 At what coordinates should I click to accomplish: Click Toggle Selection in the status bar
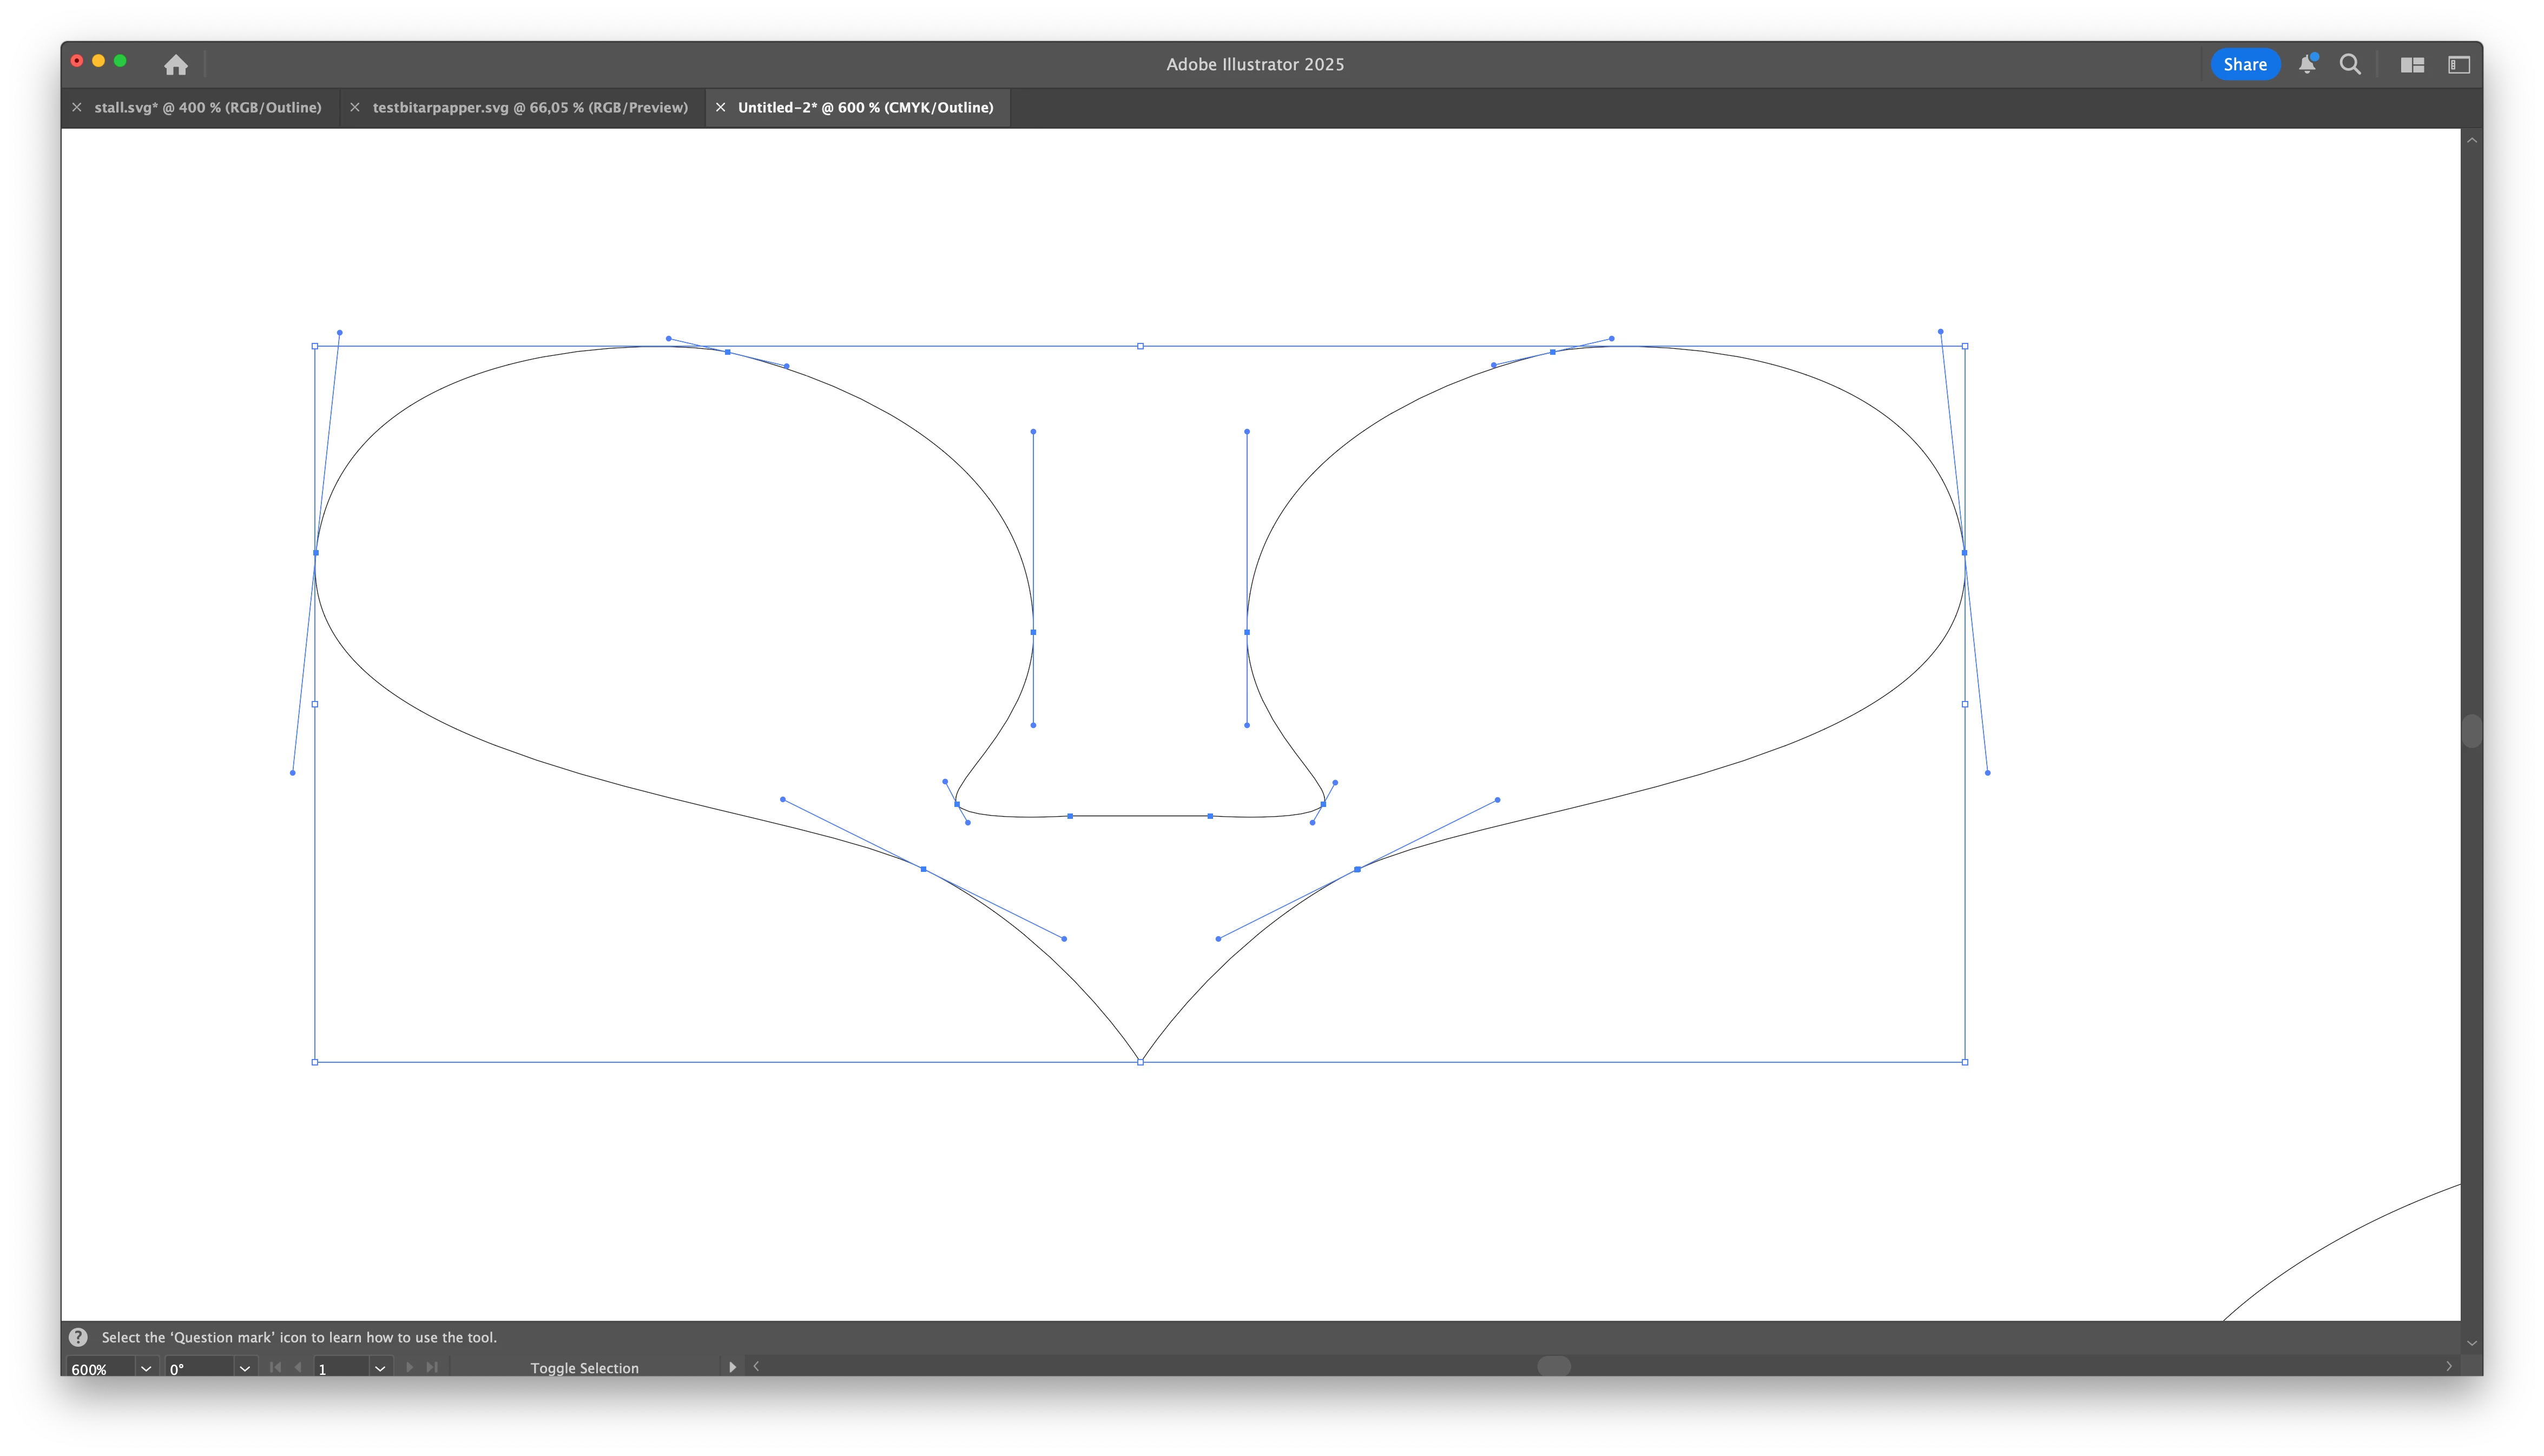pos(584,1368)
